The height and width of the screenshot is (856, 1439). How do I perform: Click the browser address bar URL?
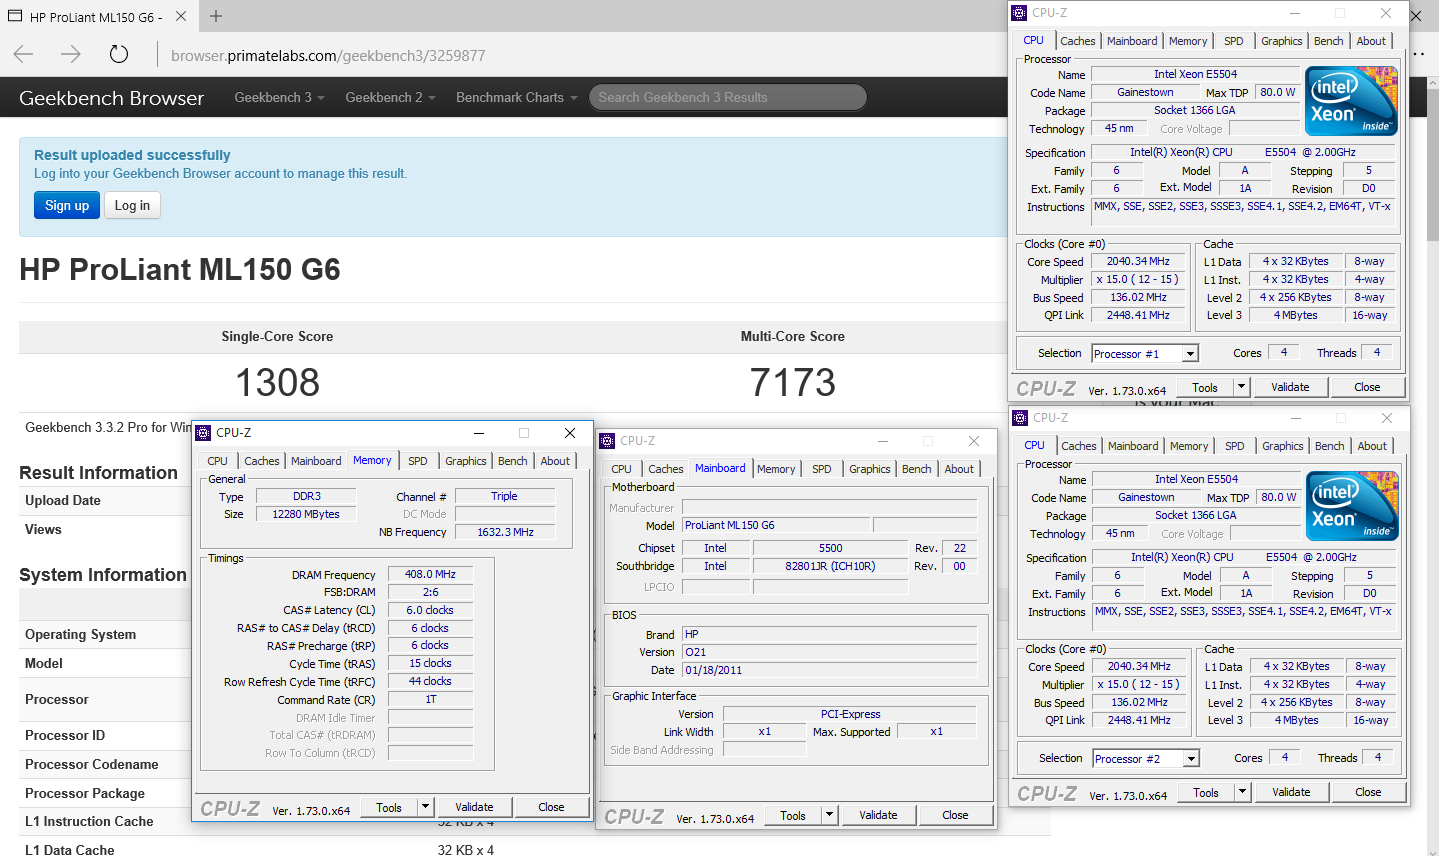[x=328, y=56]
